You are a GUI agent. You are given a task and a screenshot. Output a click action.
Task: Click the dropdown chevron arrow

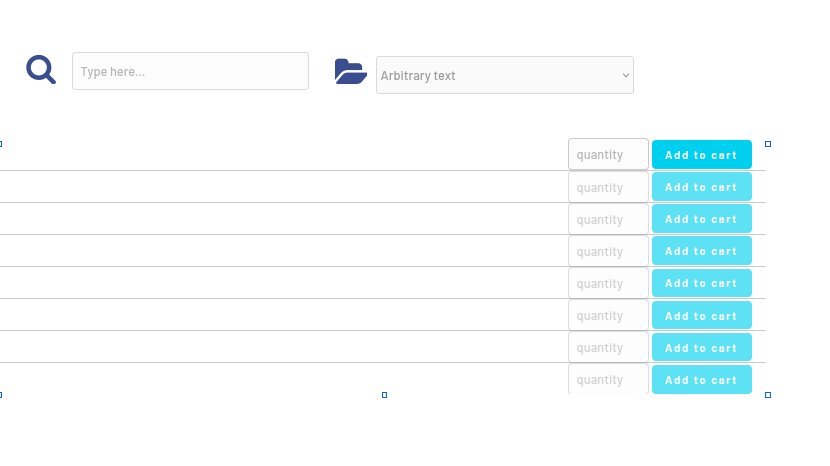pos(626,75)
